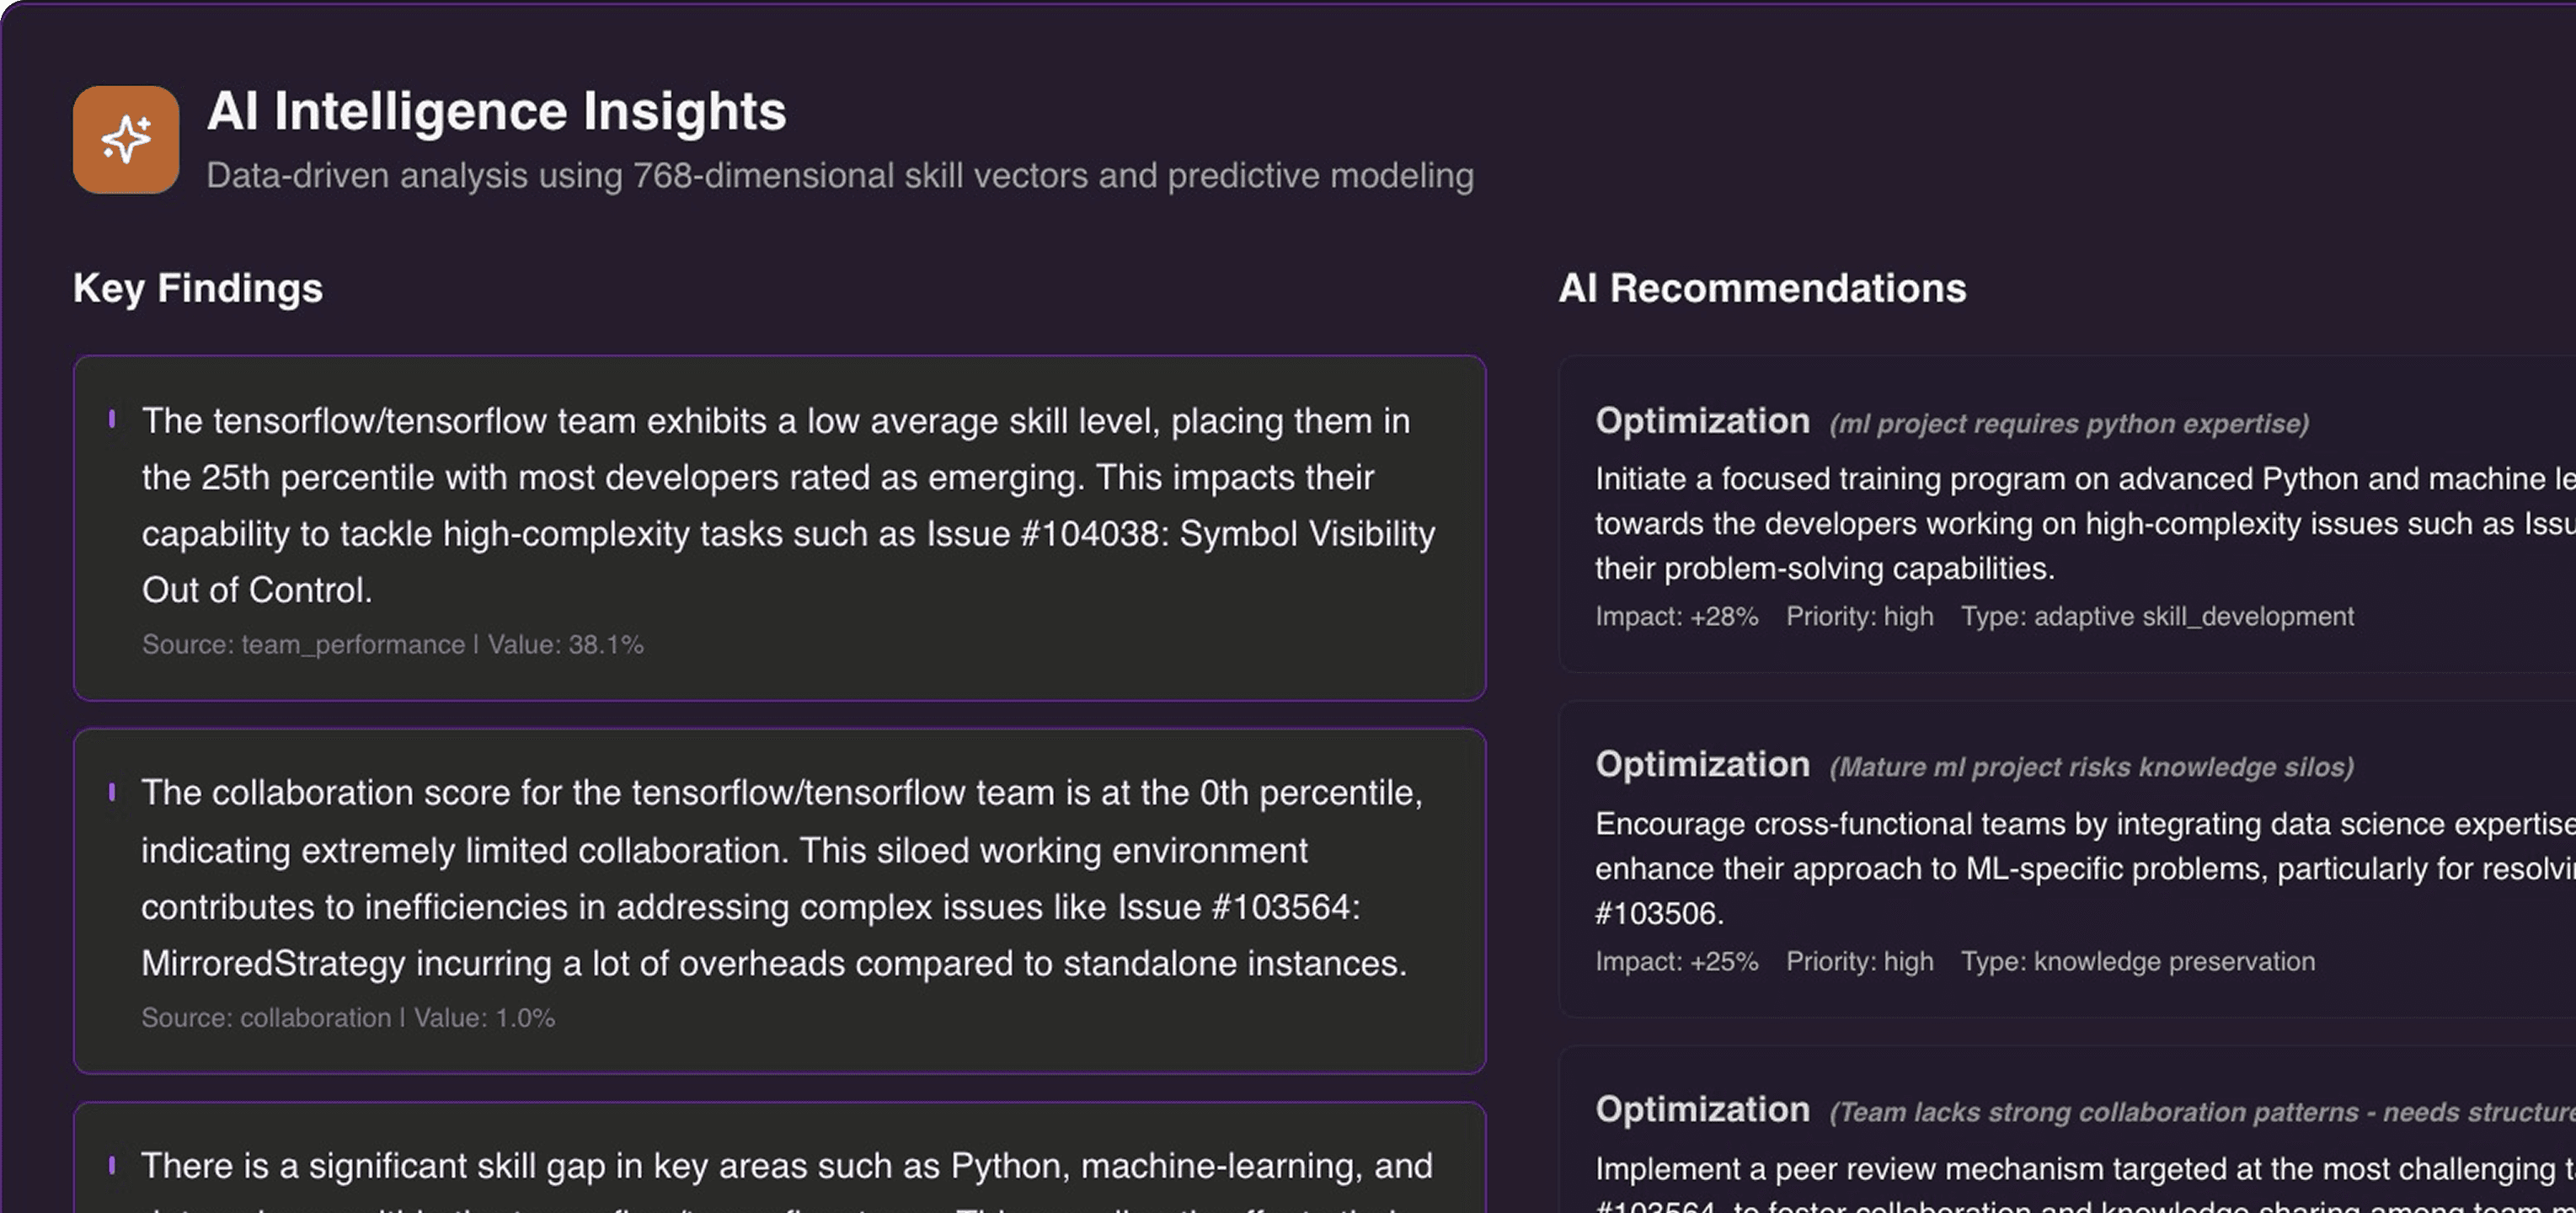Click the 'Impact: +28%' label
This screenshot has height=1213, width=2576.
click(1676, 616)
